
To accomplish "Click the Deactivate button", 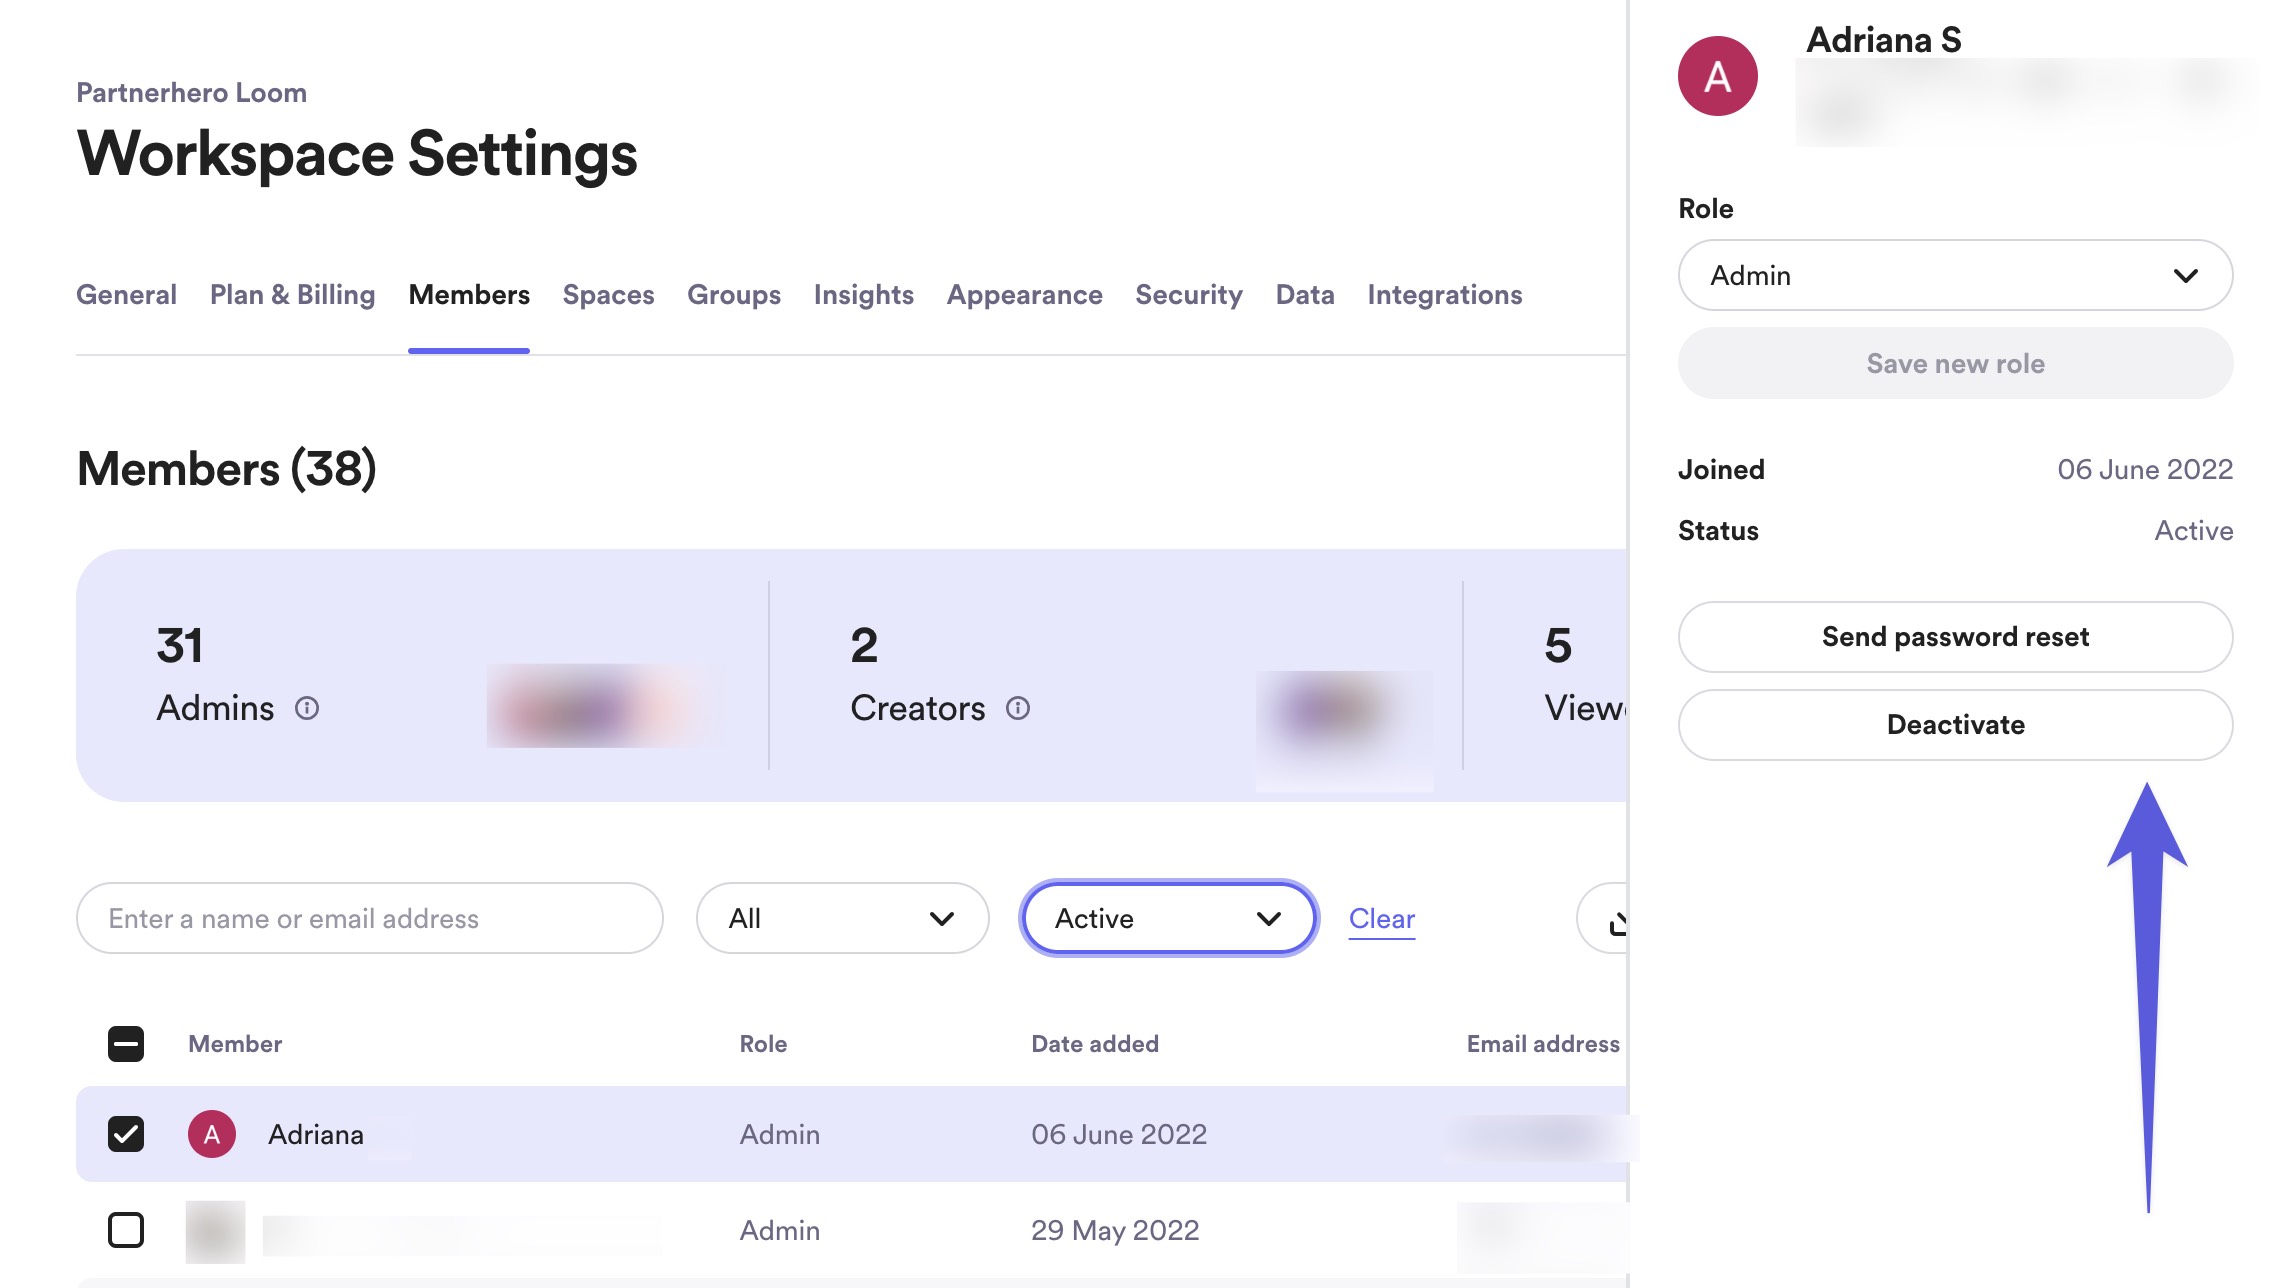I will point(1955,725).
